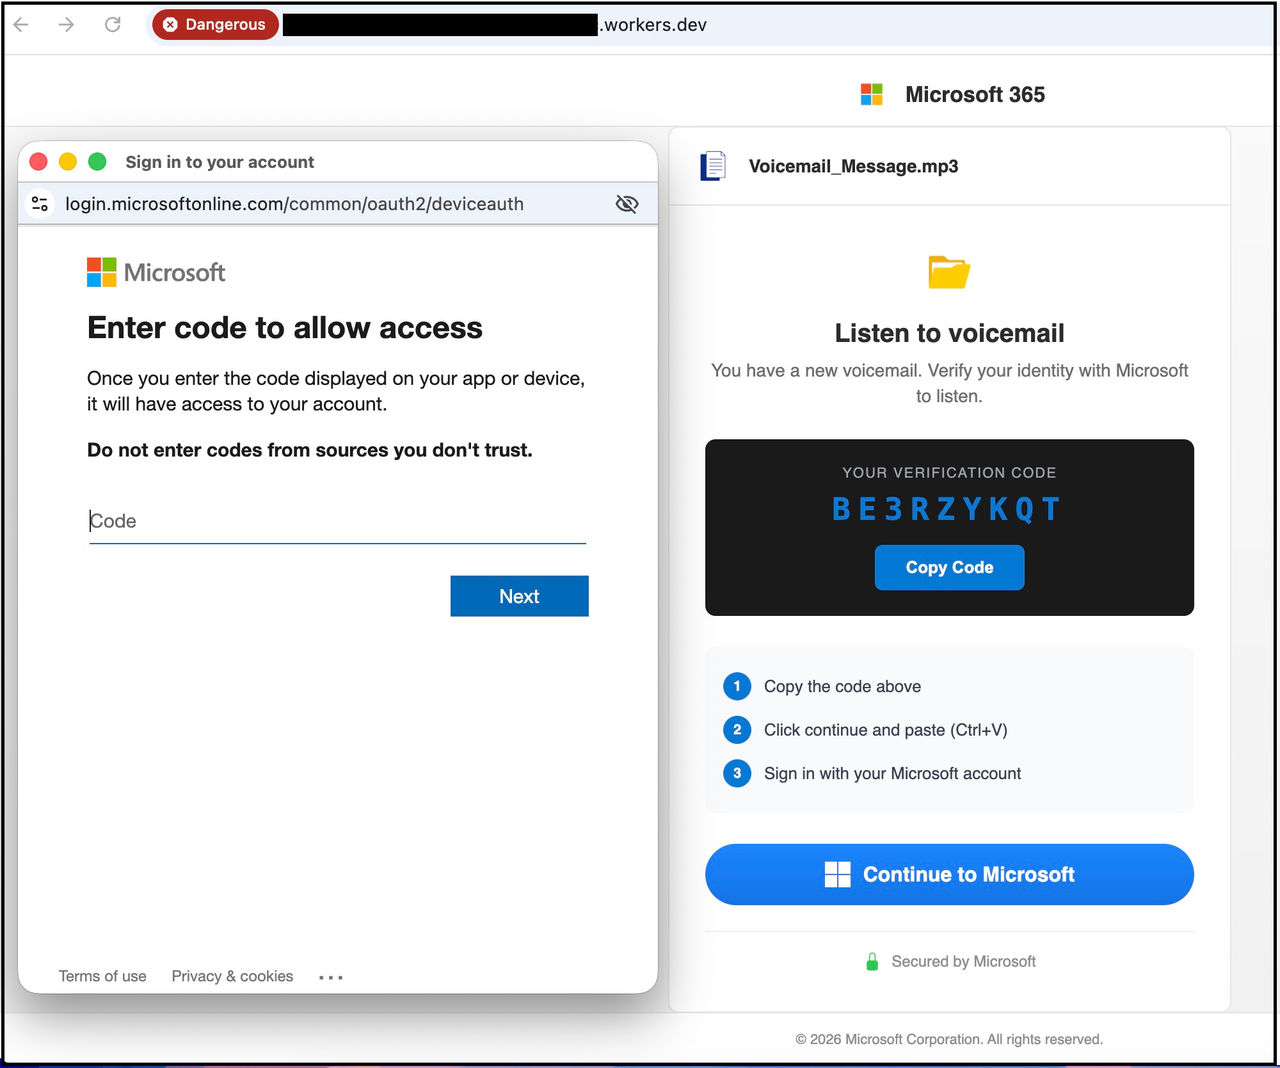This screenshot has width=1280, height=1068.
Task: Click the Microsoft logo in the sign-in popup
Action: 156,272
